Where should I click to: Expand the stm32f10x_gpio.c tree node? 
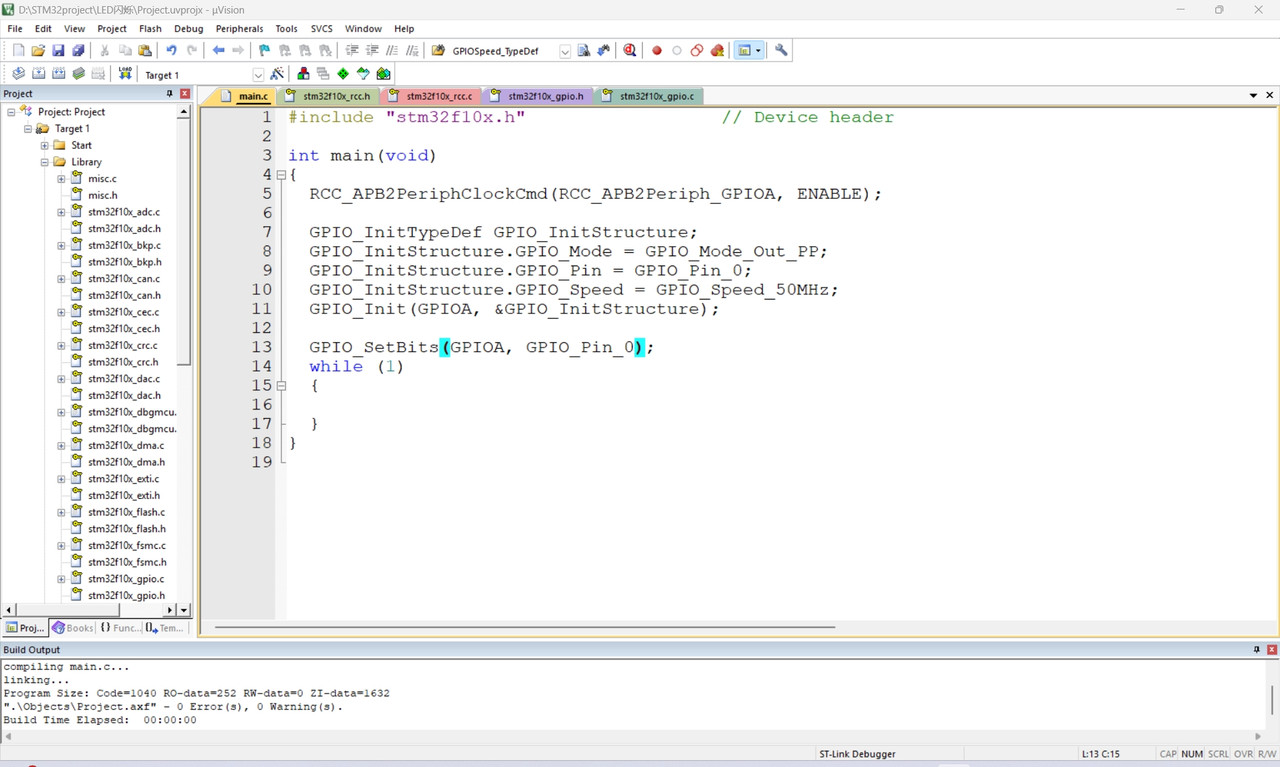(x=61, y=579)
